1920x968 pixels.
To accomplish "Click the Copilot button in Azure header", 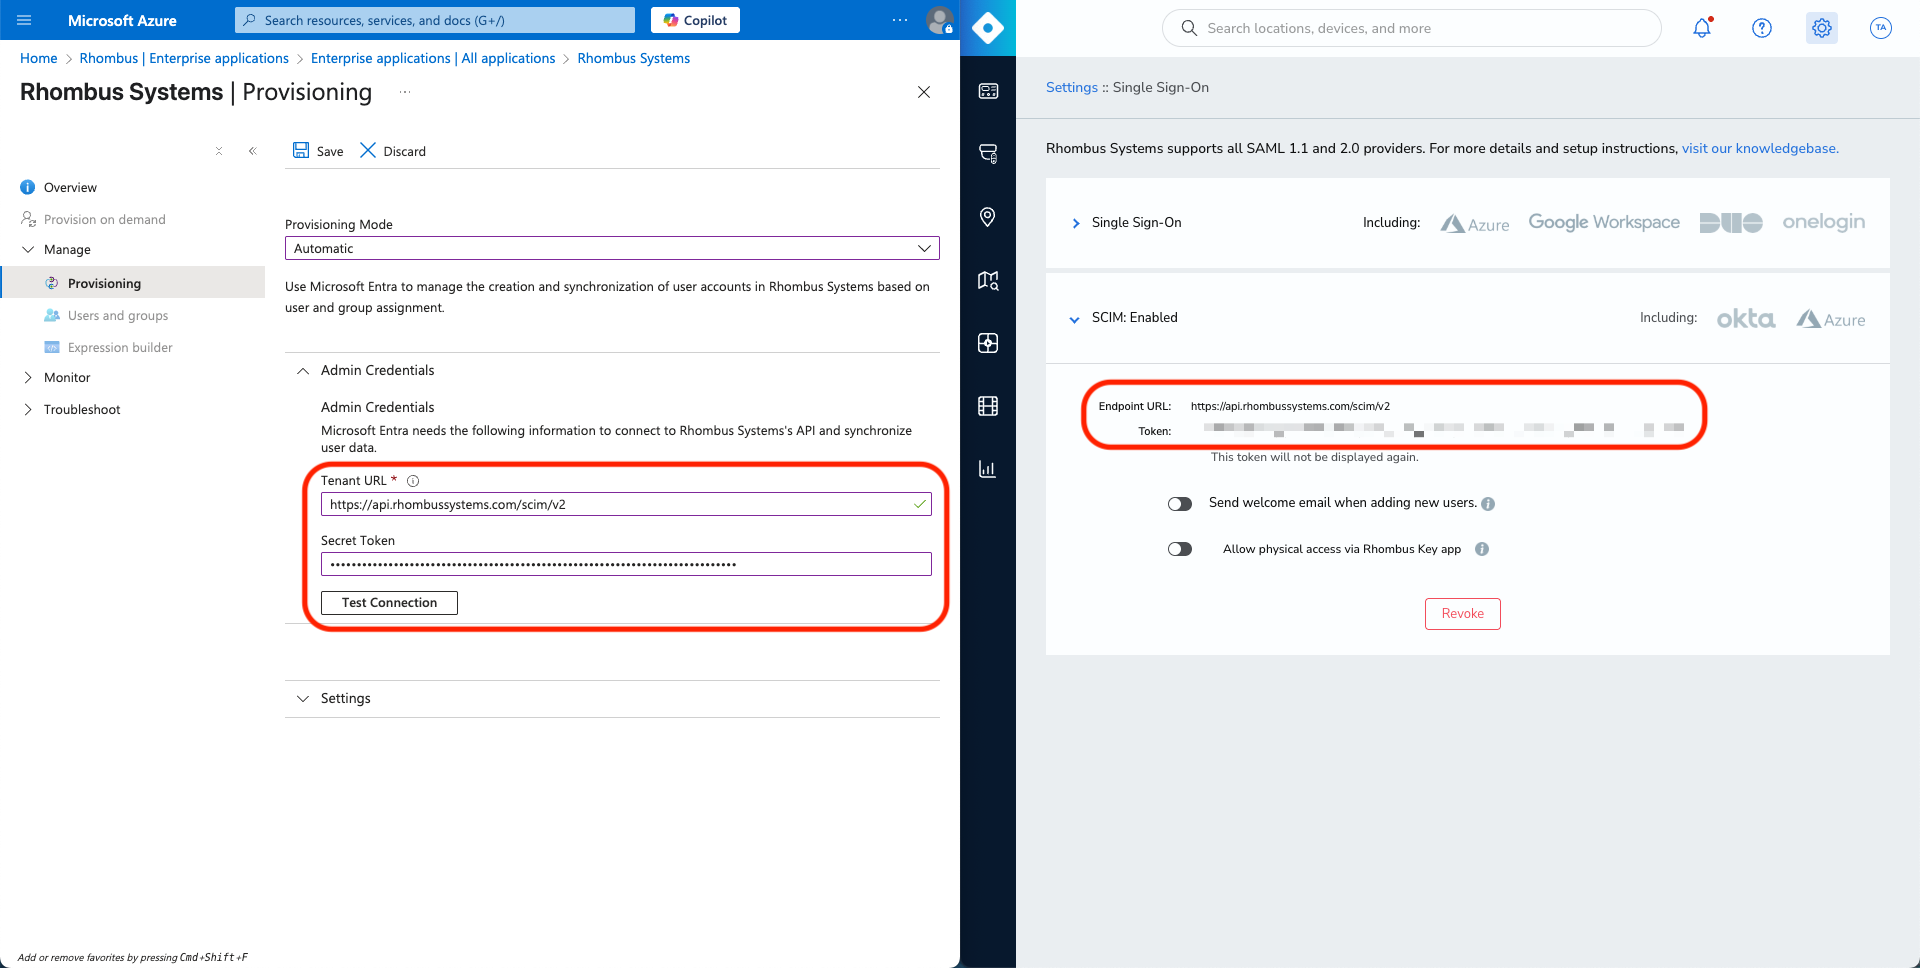I will (695, 20).
